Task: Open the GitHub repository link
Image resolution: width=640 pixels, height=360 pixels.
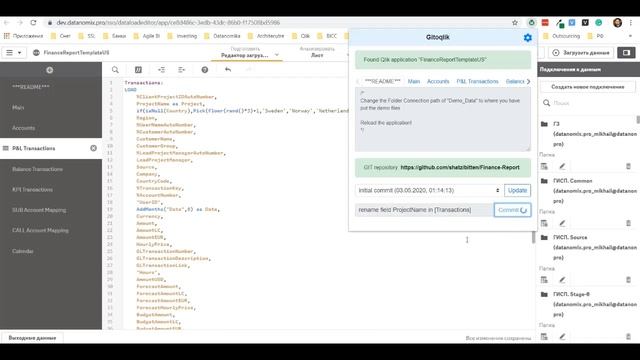Action: 460,167
